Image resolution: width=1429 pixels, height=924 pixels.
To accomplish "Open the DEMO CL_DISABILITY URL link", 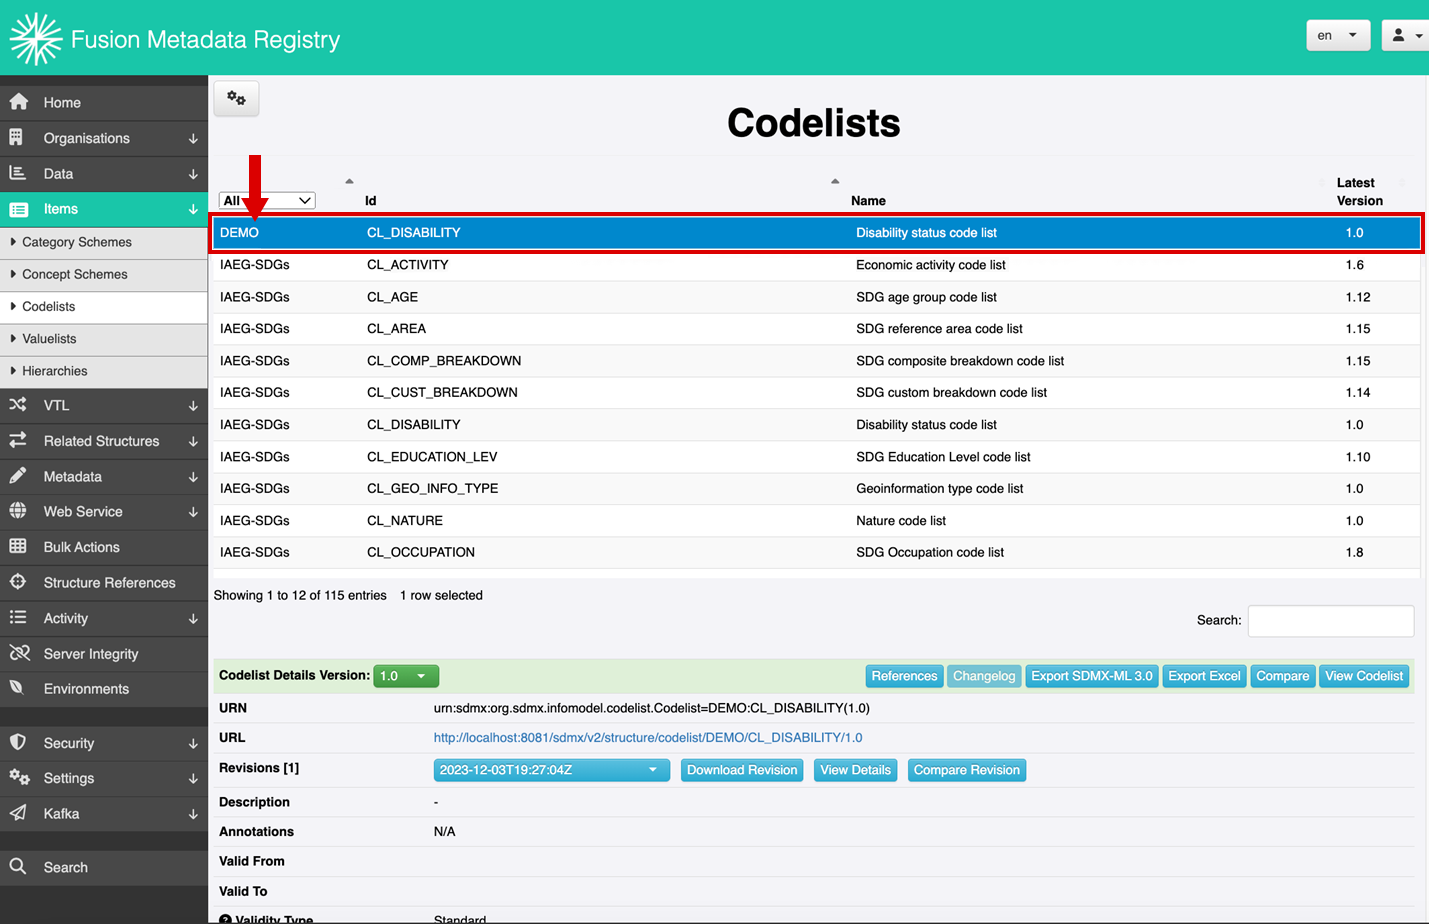I will [x=647, y=738].
